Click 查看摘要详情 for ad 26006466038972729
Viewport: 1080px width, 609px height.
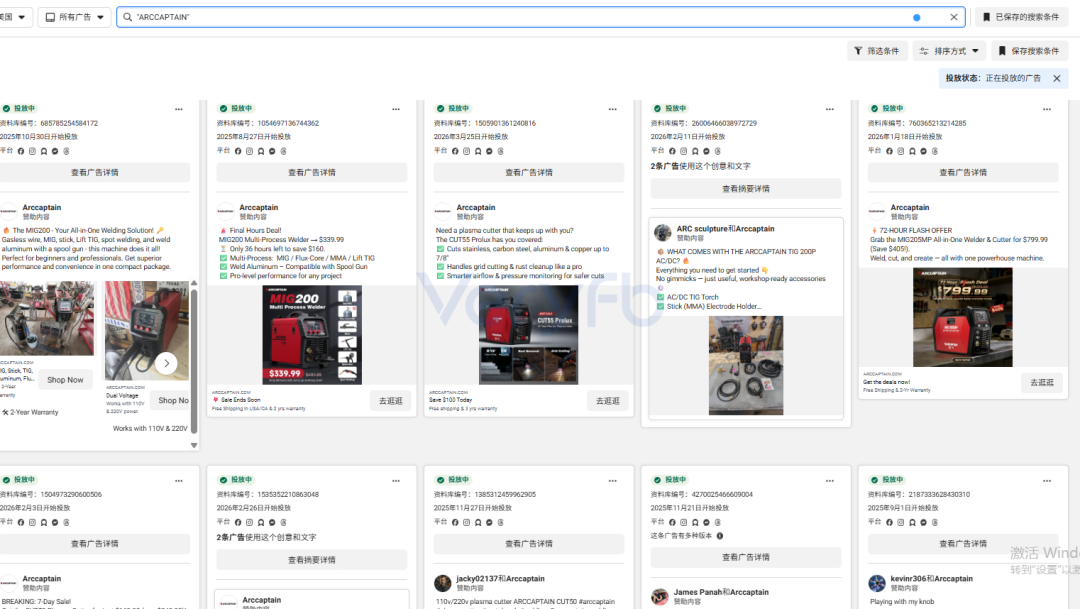point(746,189)
